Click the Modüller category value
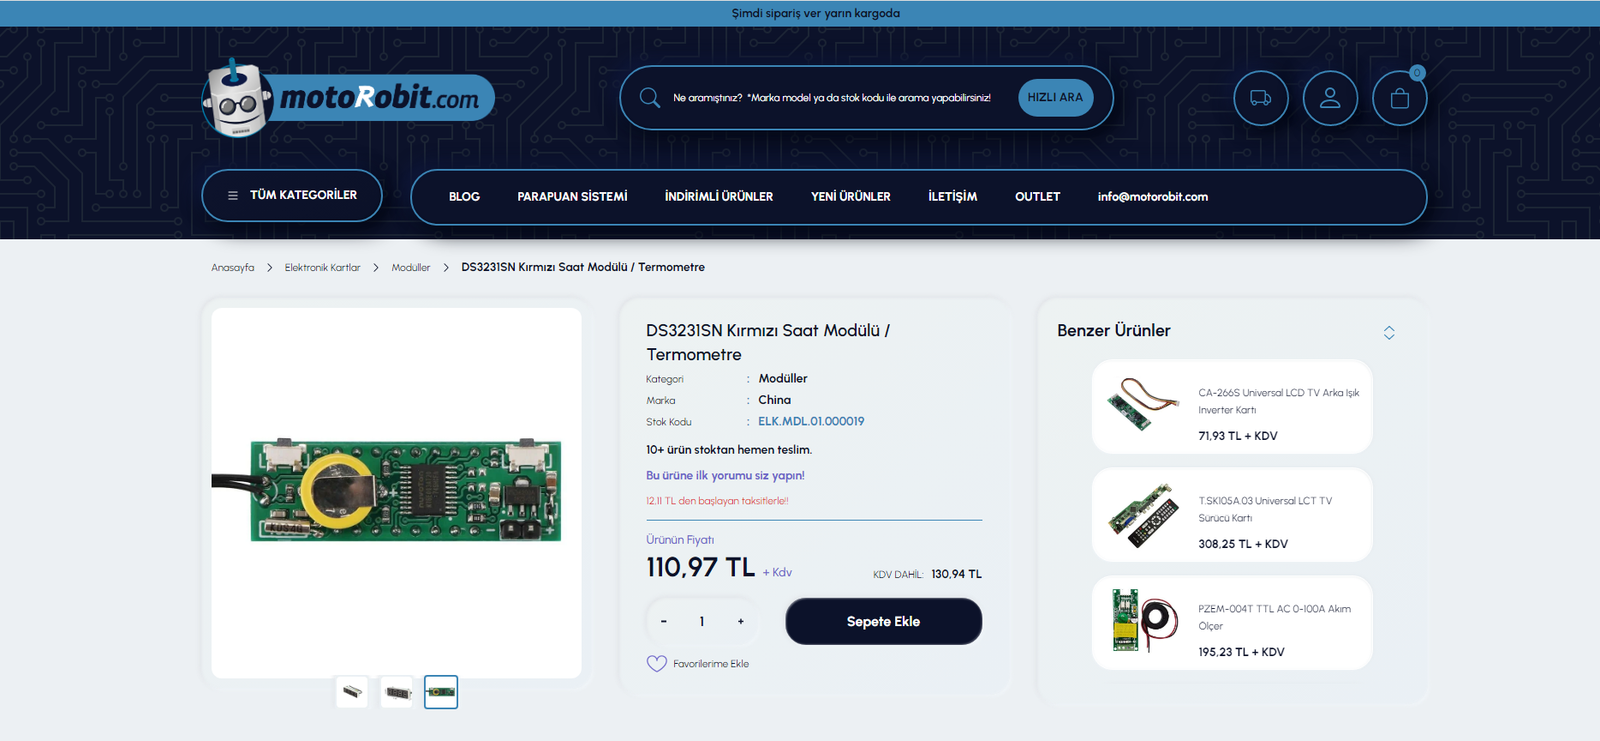Screen dimensions: 1600x741 coord(783,379)
